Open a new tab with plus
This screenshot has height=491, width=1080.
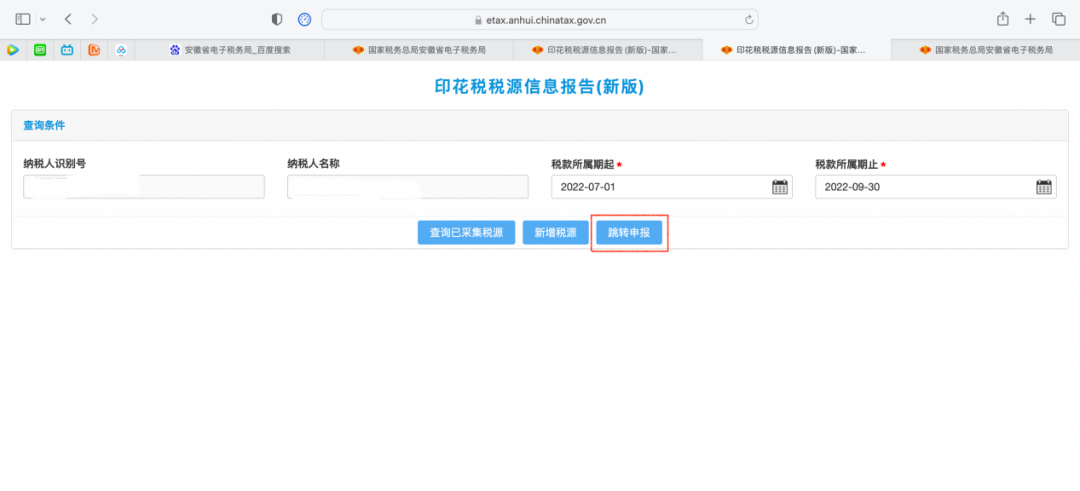point(1030,19)
